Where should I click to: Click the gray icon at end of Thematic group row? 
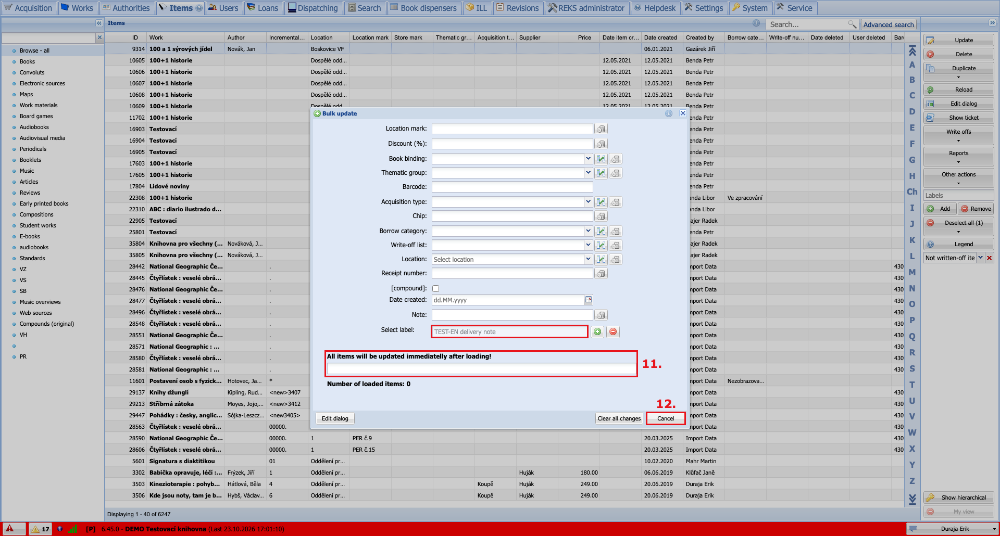pos(615,173)
